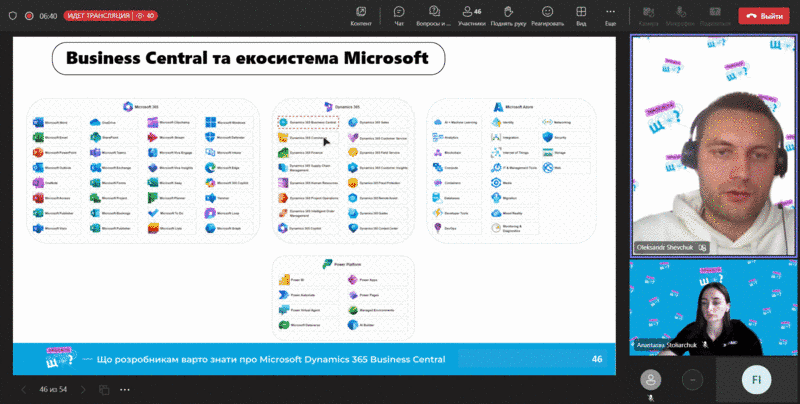This screenshot has width=800, height=404.
Task: Open Вопросы и ответы panel
Action: tap(434, 16)
